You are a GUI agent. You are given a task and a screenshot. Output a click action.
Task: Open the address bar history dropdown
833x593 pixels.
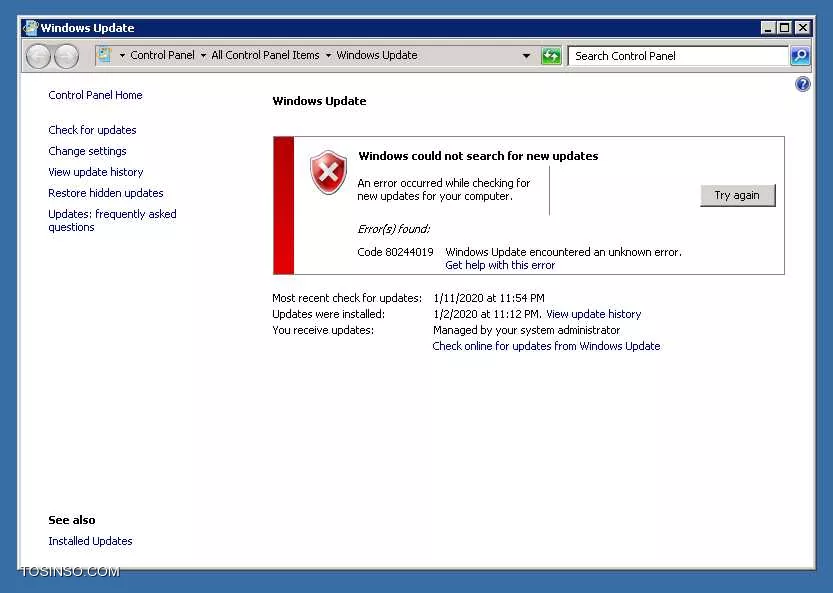tap(526, 55)
